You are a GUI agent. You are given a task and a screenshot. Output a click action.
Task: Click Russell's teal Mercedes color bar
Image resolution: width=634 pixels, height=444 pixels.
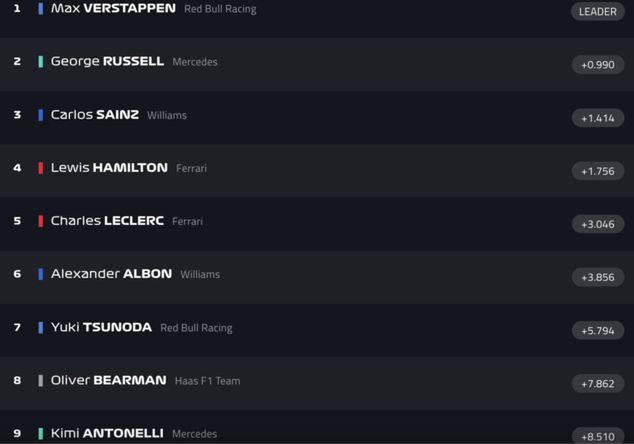[41, 62]
